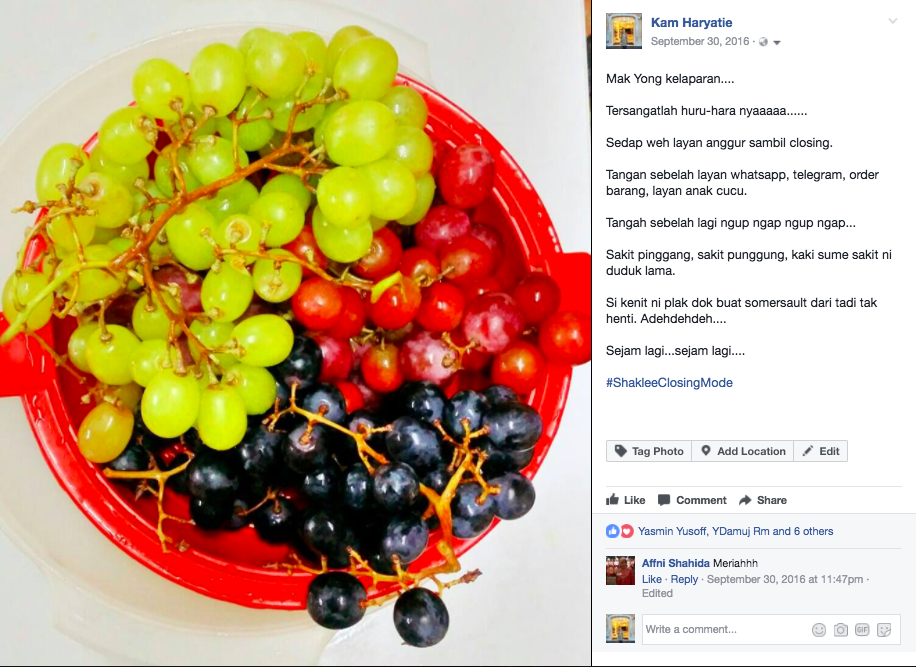
Task: Open the GIF picker in comment box
Action: point(862,630)
